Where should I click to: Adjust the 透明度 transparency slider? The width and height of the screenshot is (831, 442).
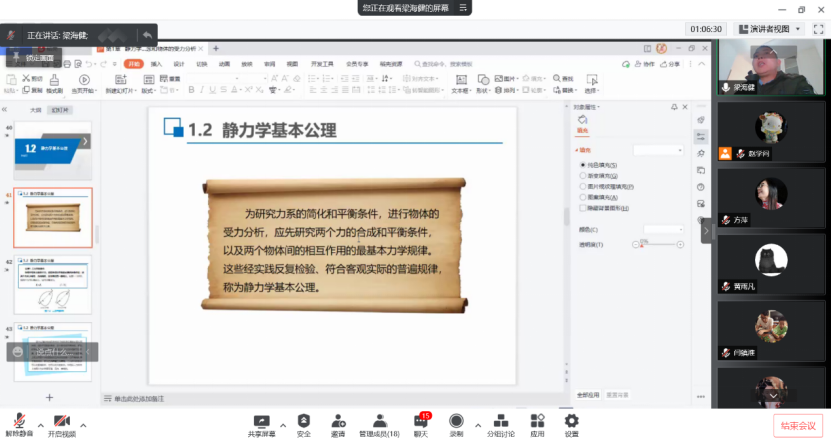[x=642, y=245]
